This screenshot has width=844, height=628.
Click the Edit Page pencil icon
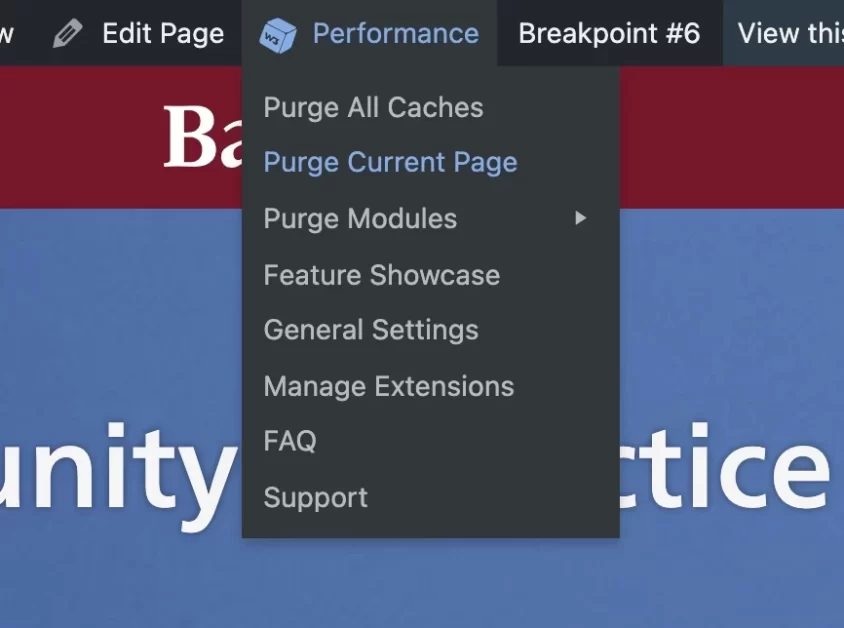[68, 32]
